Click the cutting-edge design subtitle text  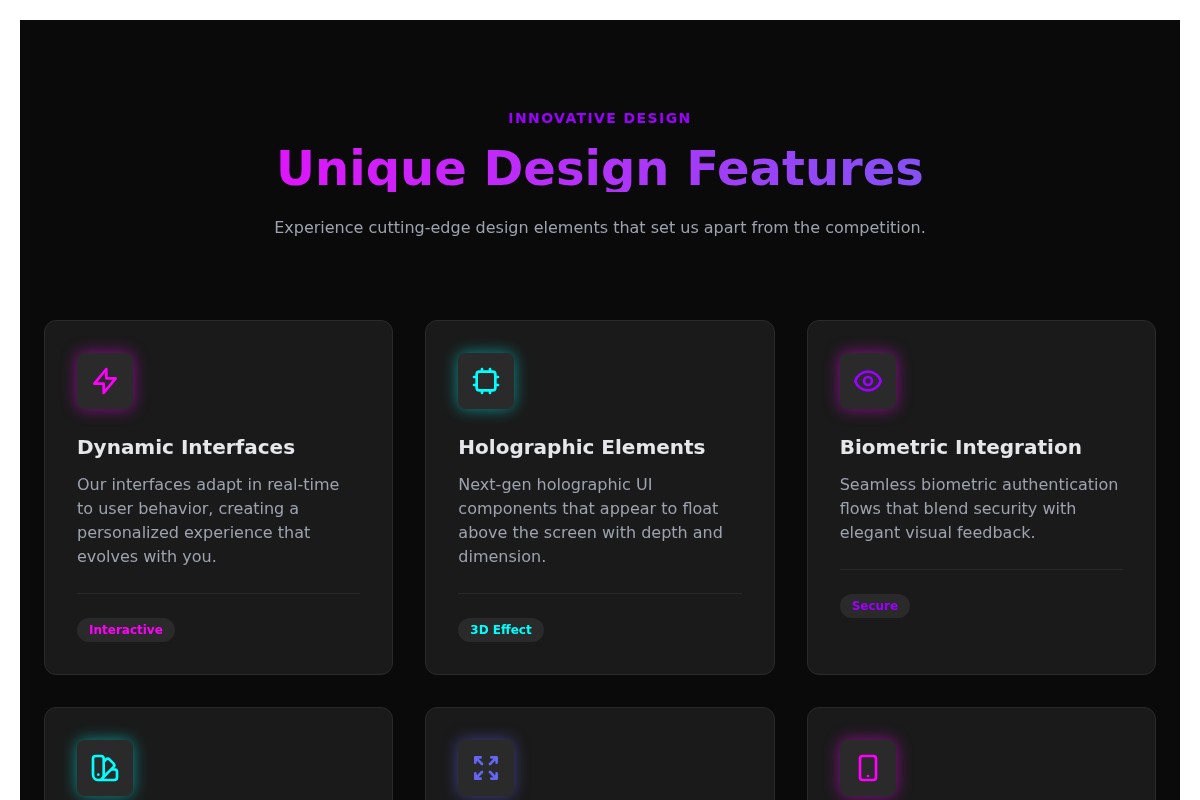(x=600, y=227)
